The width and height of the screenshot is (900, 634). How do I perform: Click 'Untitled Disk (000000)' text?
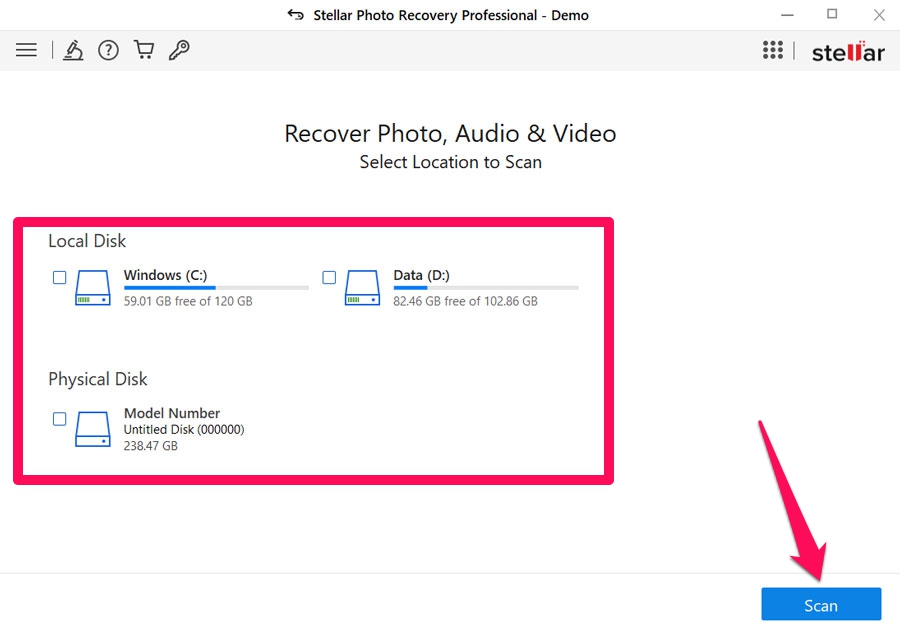click(x=184, y=430)
